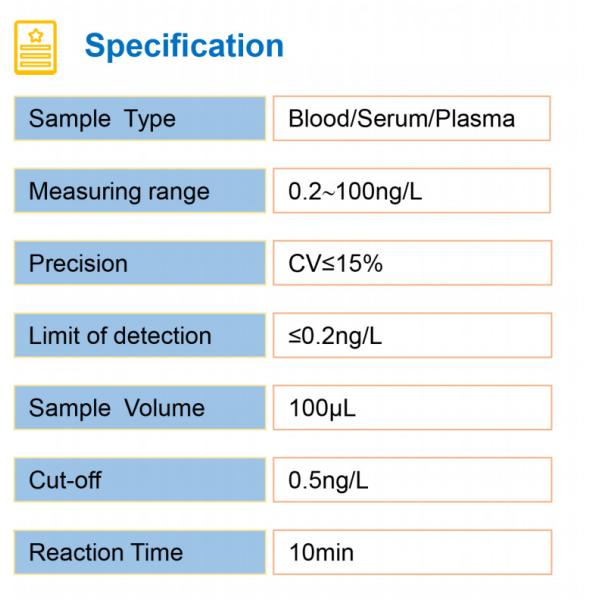The height and width of the screenshot is (600, 600).
Task: Click the 100μL value field
Action: coord(411,408)
